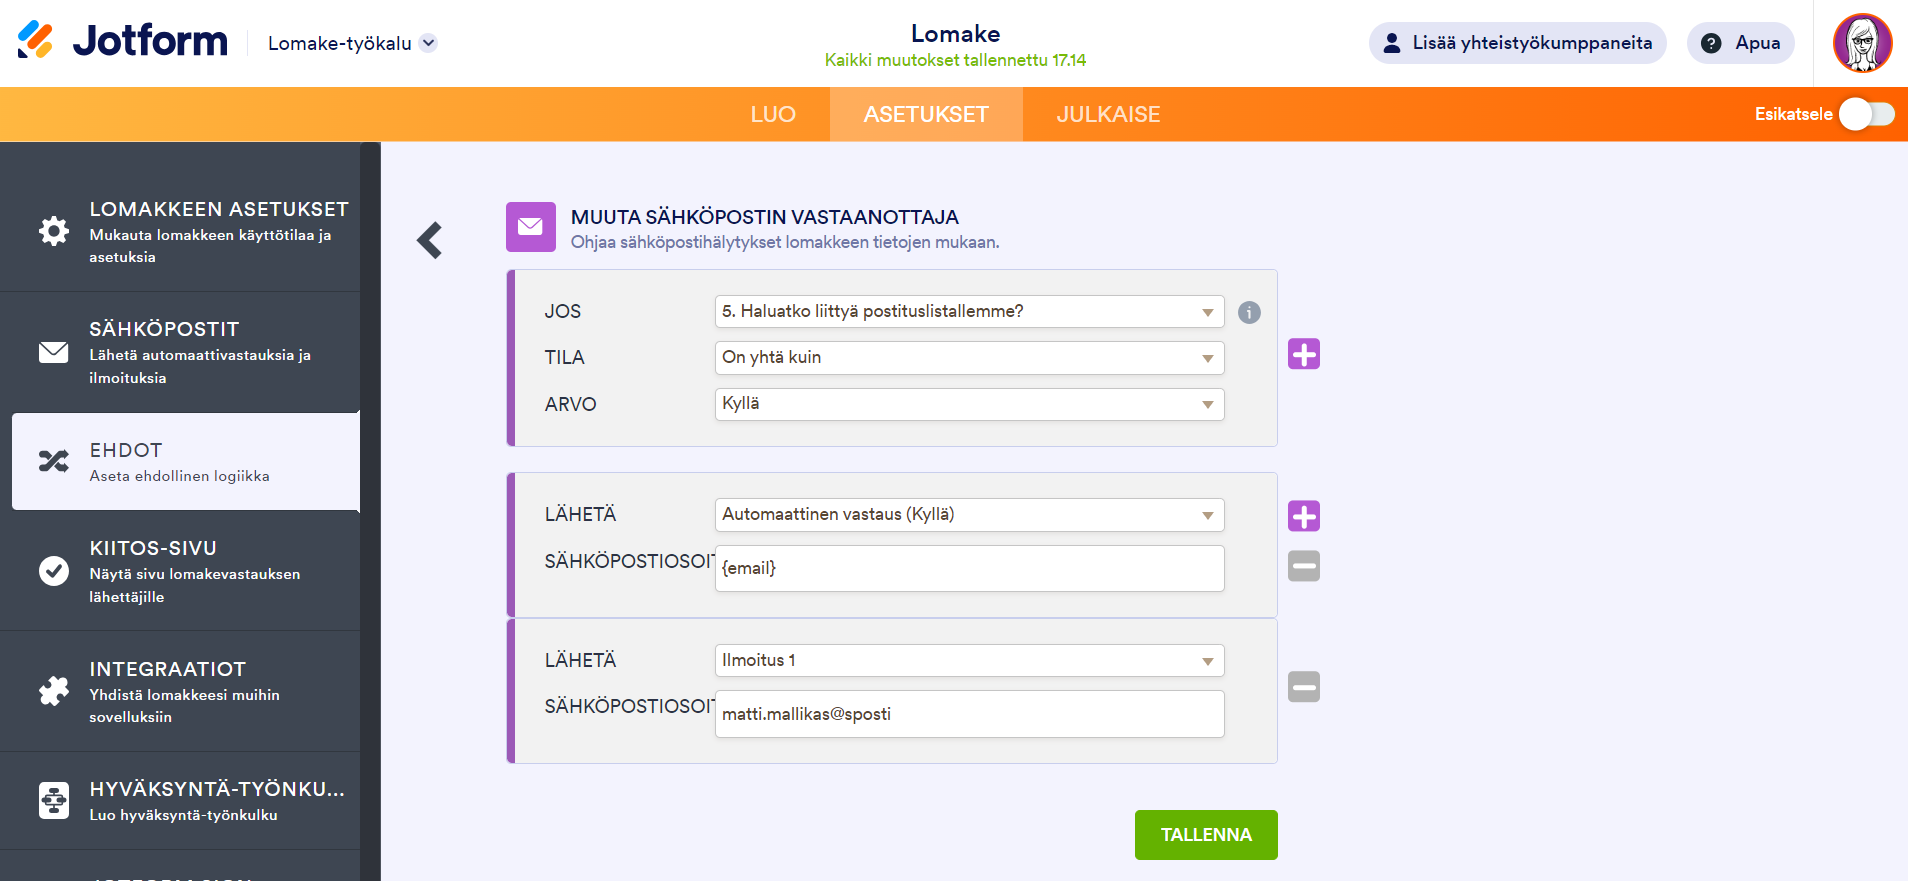Remove the Ilmoitus 1 action with the minus
Screen dimensions: 1908x881
click(1304, 687)
